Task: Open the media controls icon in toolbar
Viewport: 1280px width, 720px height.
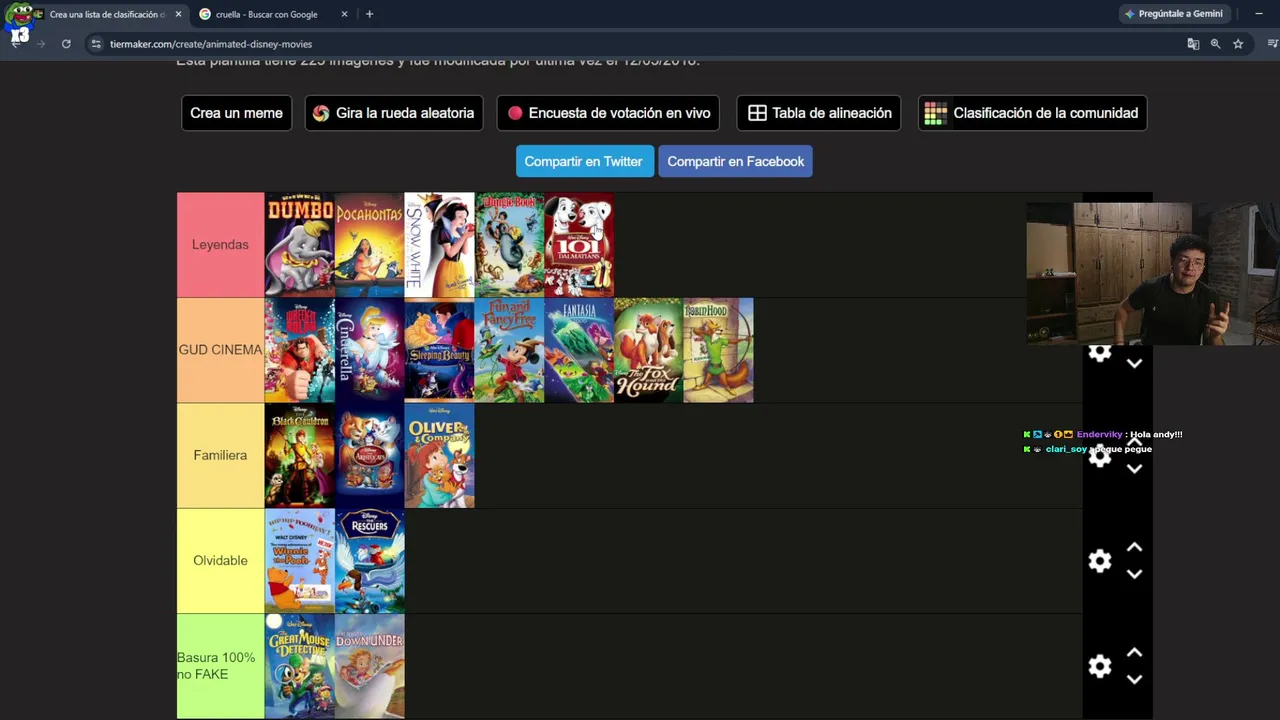Action: 1272,44
